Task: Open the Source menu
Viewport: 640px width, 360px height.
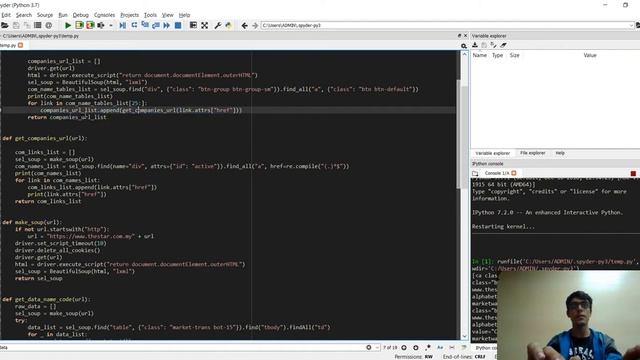Action: click(x=45, y=15)
